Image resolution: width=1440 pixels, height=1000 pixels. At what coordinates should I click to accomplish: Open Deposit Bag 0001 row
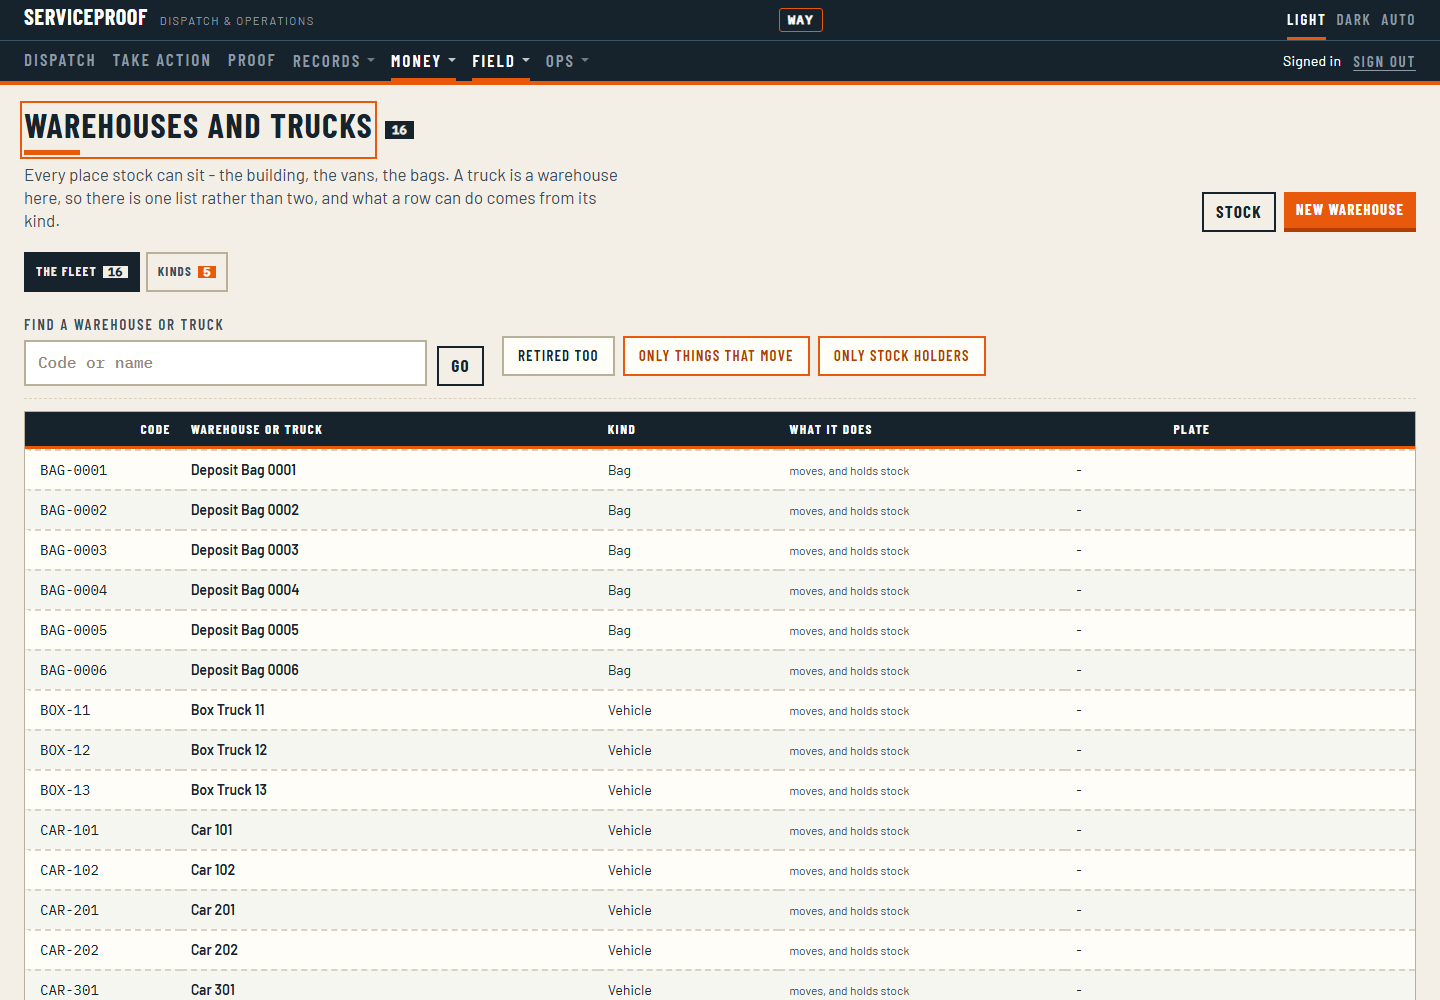[720, 470]
